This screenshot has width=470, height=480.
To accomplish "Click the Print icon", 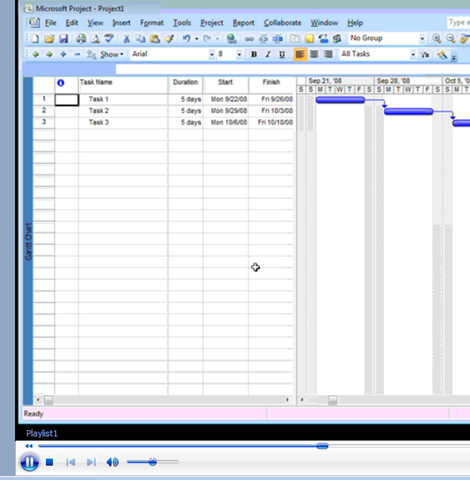I will tap(81, 39).
